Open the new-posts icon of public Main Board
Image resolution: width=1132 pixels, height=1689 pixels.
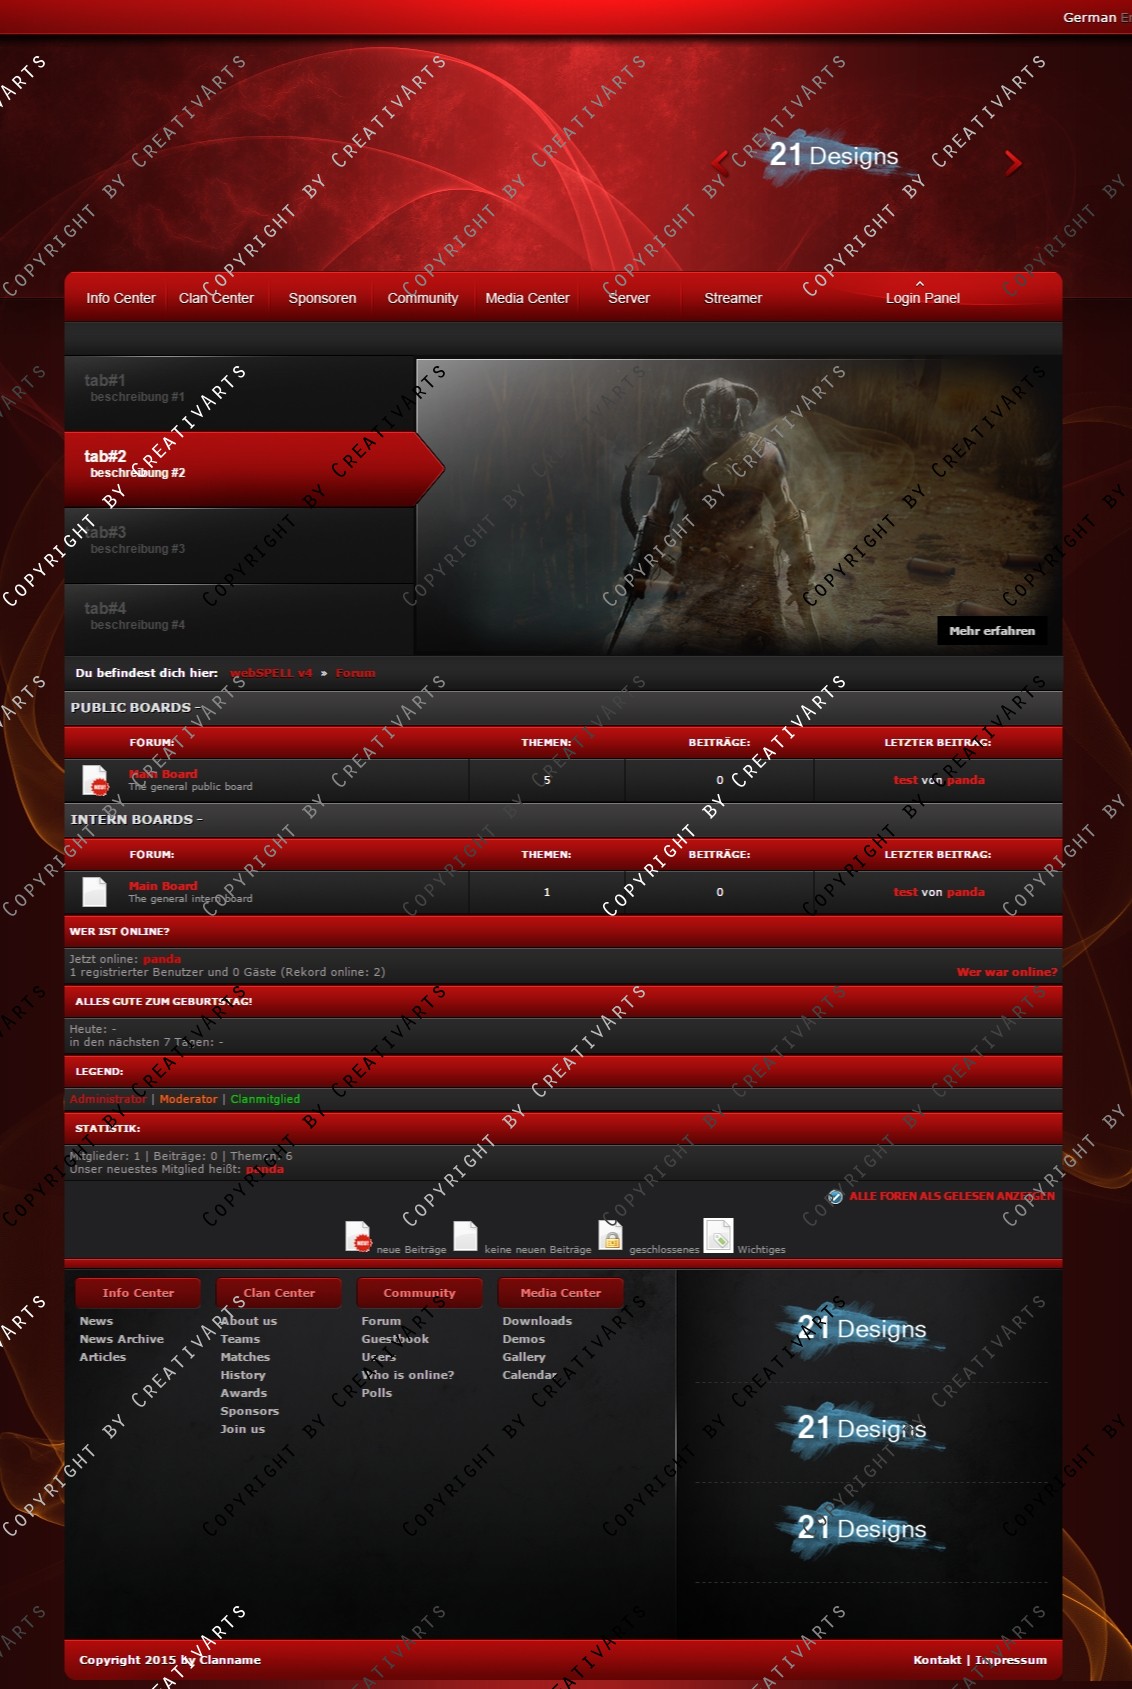click(95, 780)
